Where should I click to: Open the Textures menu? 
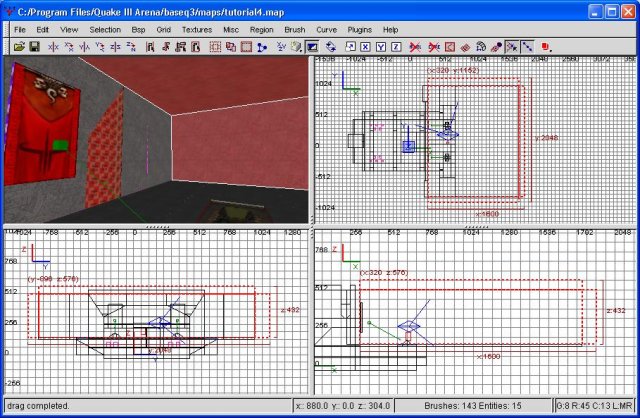197,30
